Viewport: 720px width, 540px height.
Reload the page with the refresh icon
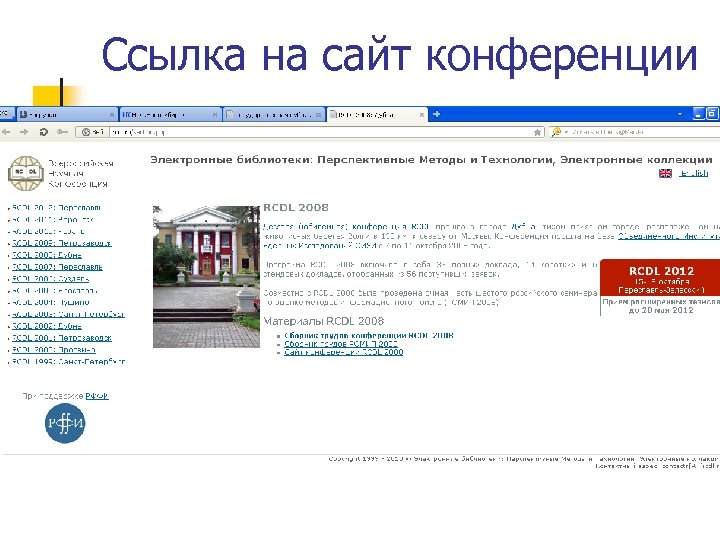tap(44, 132)
